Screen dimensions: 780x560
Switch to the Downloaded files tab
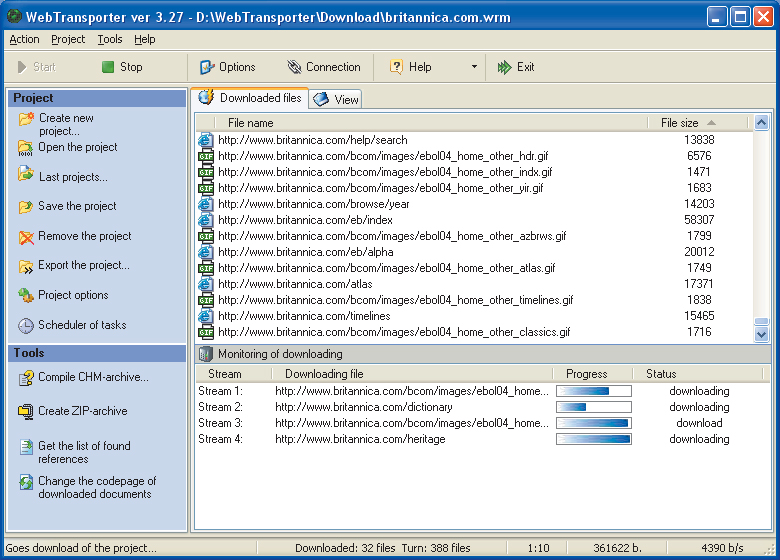pyautogui.click(x=250, y=98)
